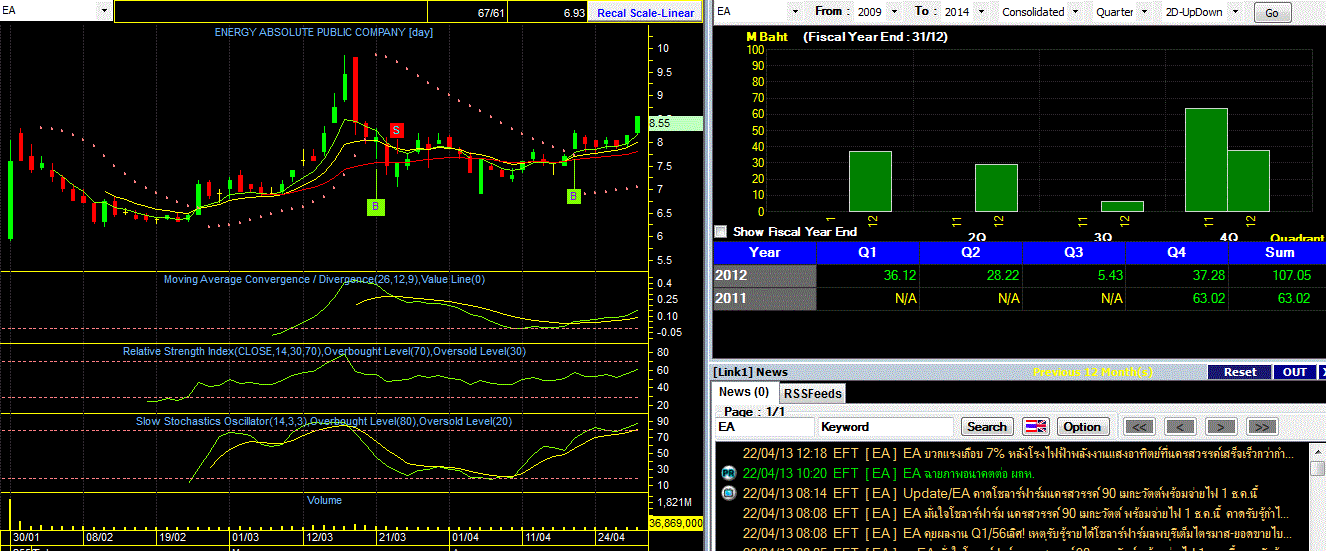
Task: Click the Slow Stochastics Oscillator label
Action: [324, 421]
